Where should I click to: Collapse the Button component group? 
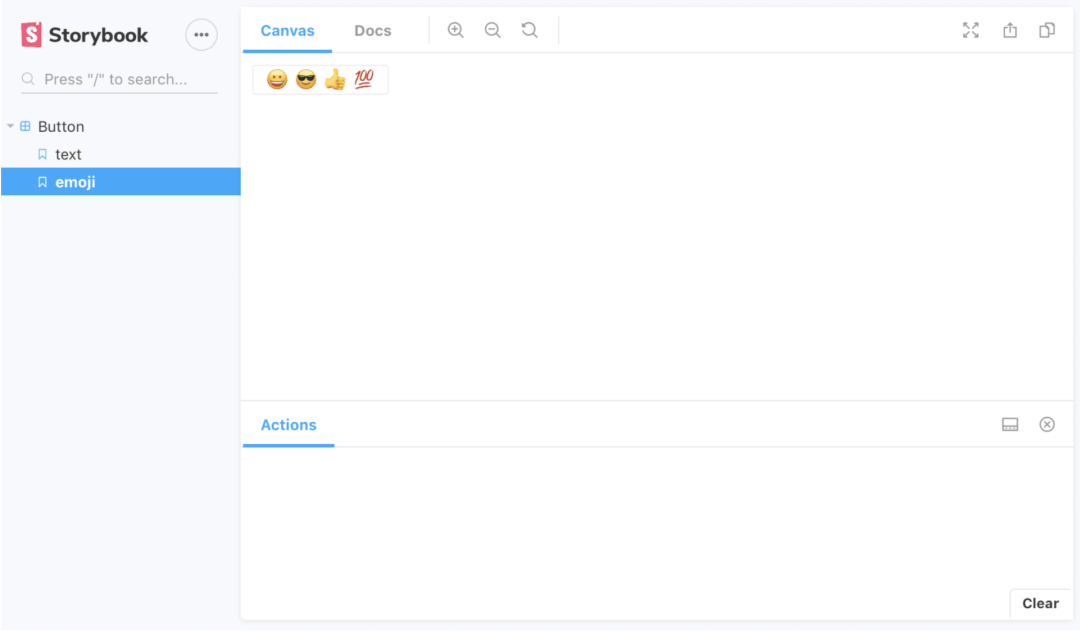point(10,126)
